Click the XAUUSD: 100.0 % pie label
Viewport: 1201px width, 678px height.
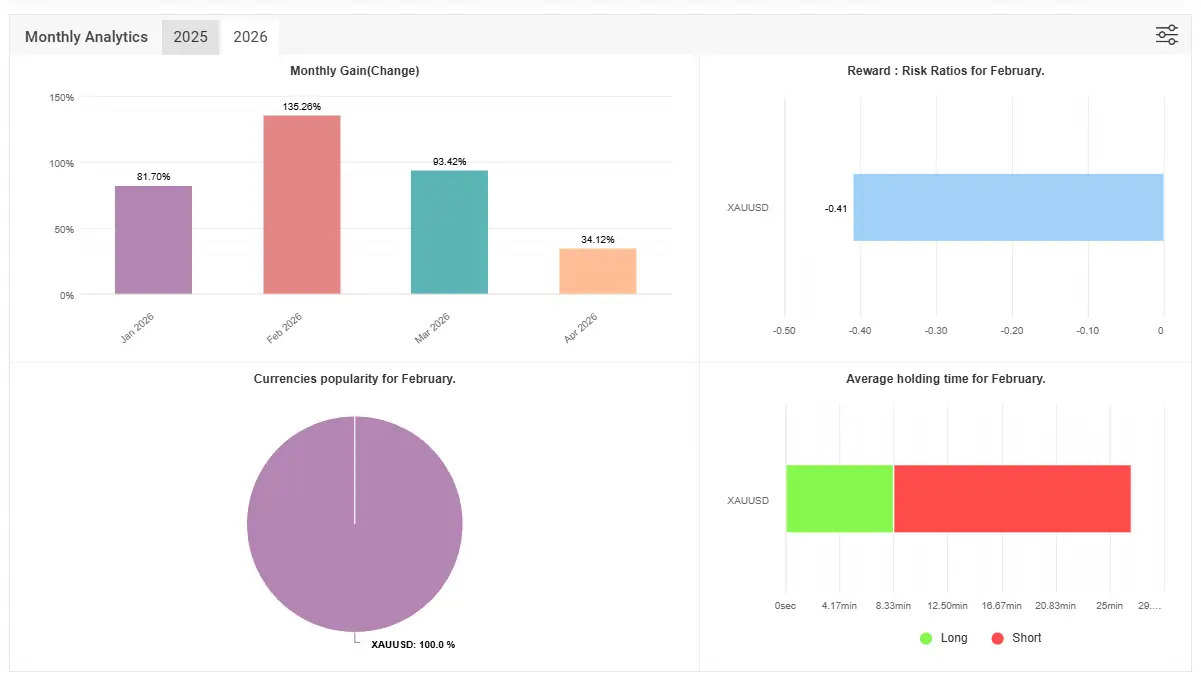(412, 645)
